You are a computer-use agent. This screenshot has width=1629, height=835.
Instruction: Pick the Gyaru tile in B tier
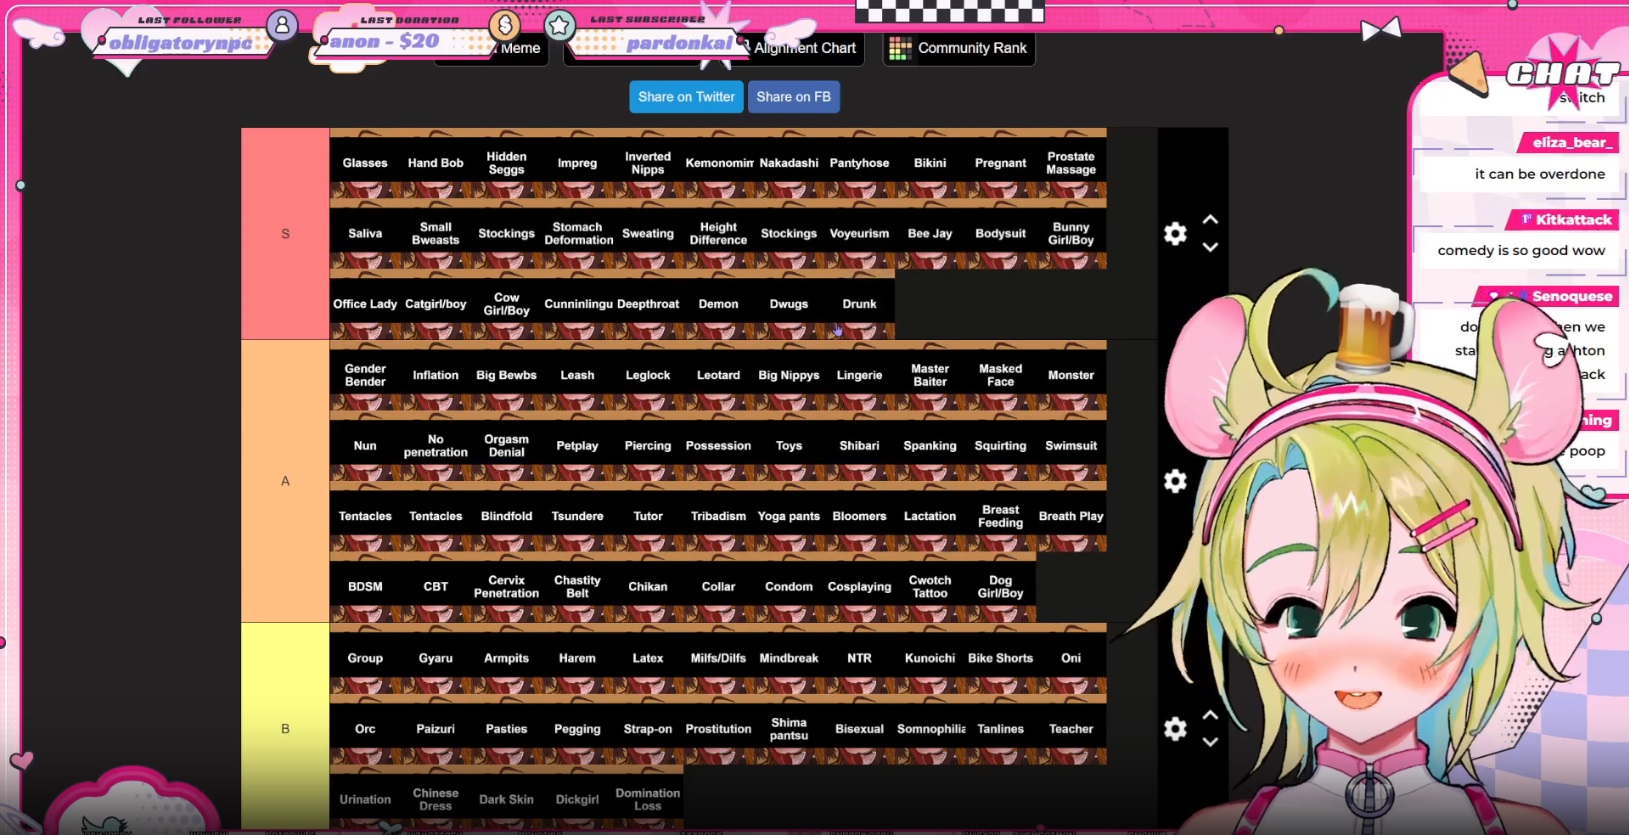point(436,659)
